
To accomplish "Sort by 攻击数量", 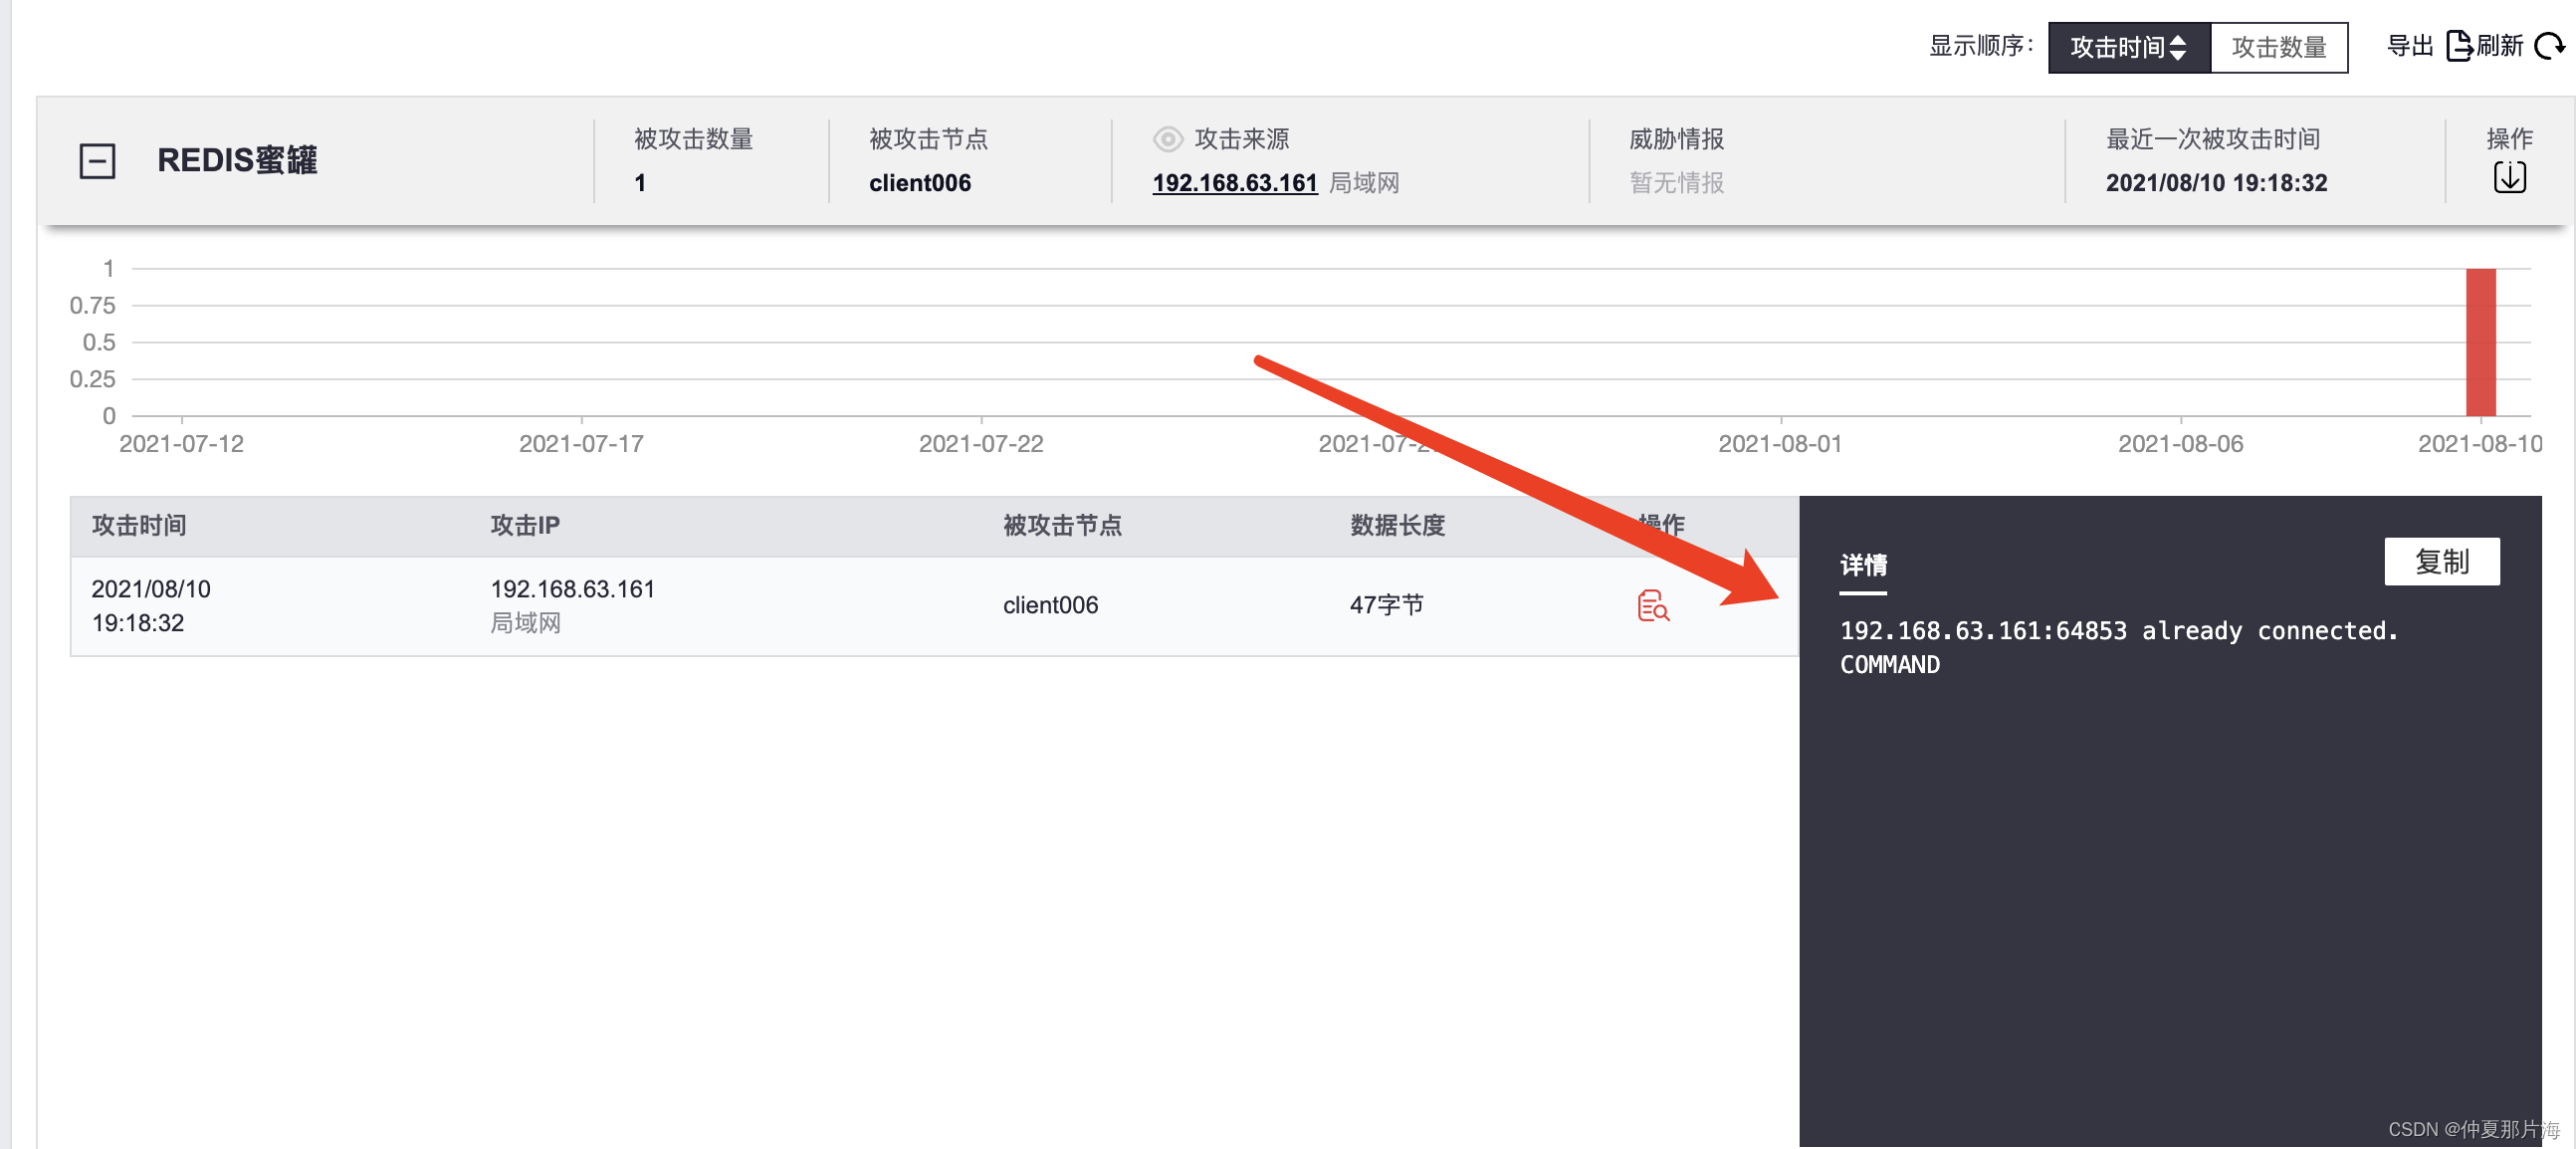I will pyautogui.click(x=2278, y=47).
